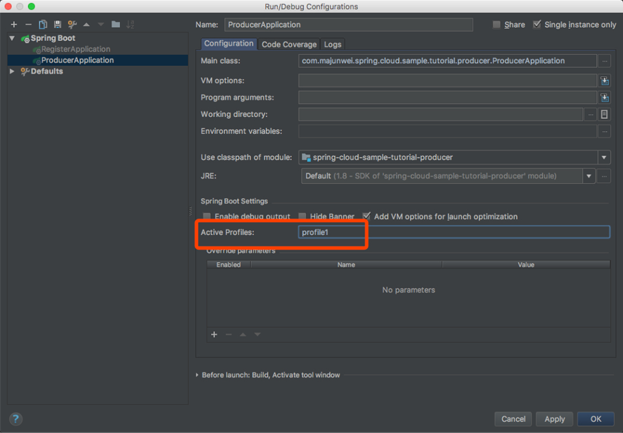This screenshot has width=623, height=433.
Task: Expand the Defaults tree node
Action: (12, 71)
